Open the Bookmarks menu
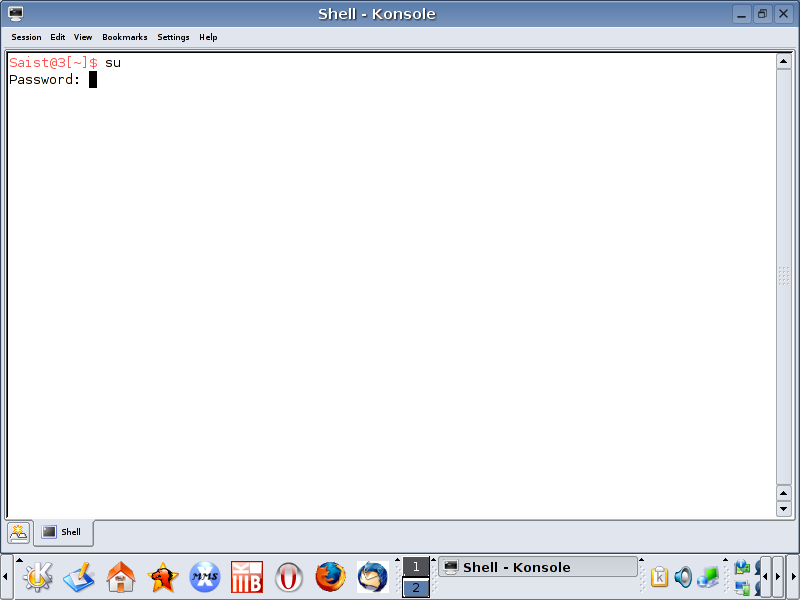The width and height of the screenshot is (800, 600). coord(124,37)
